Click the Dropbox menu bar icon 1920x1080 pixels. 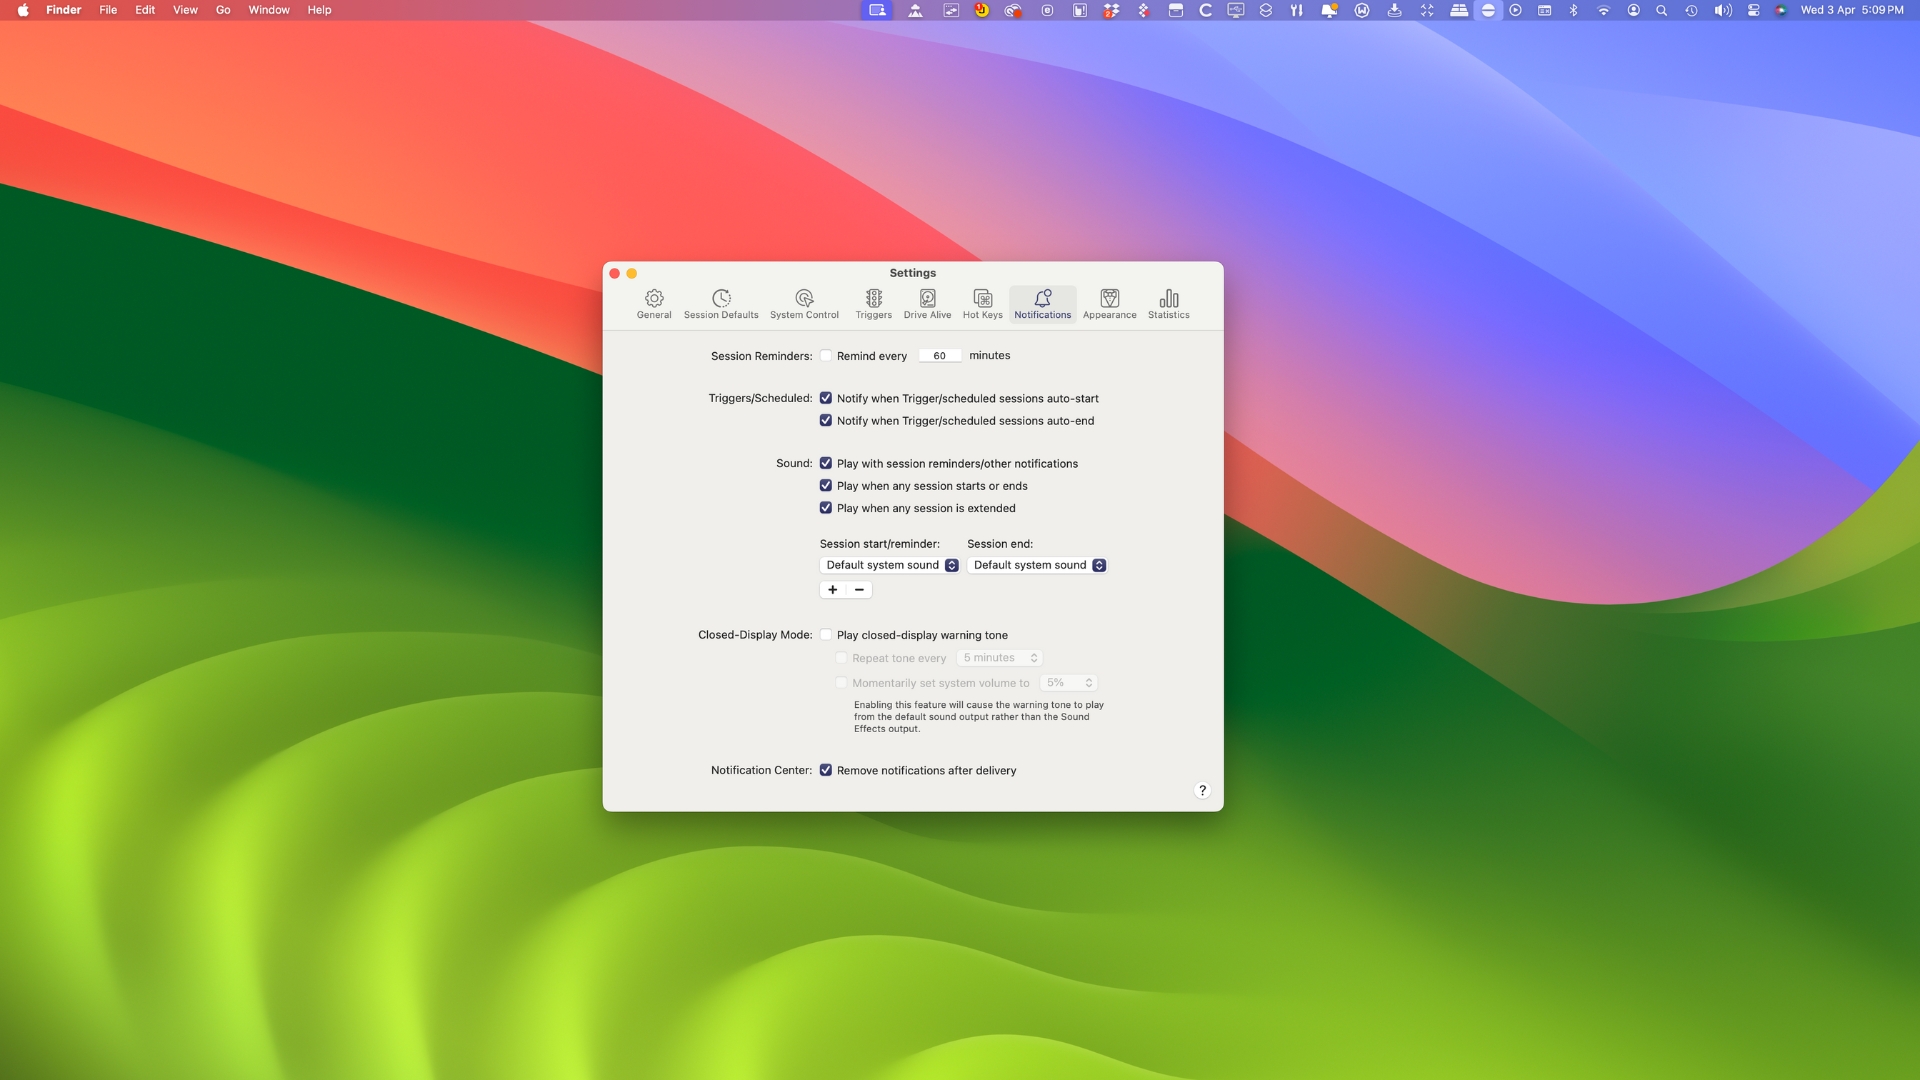point(1111,10)
